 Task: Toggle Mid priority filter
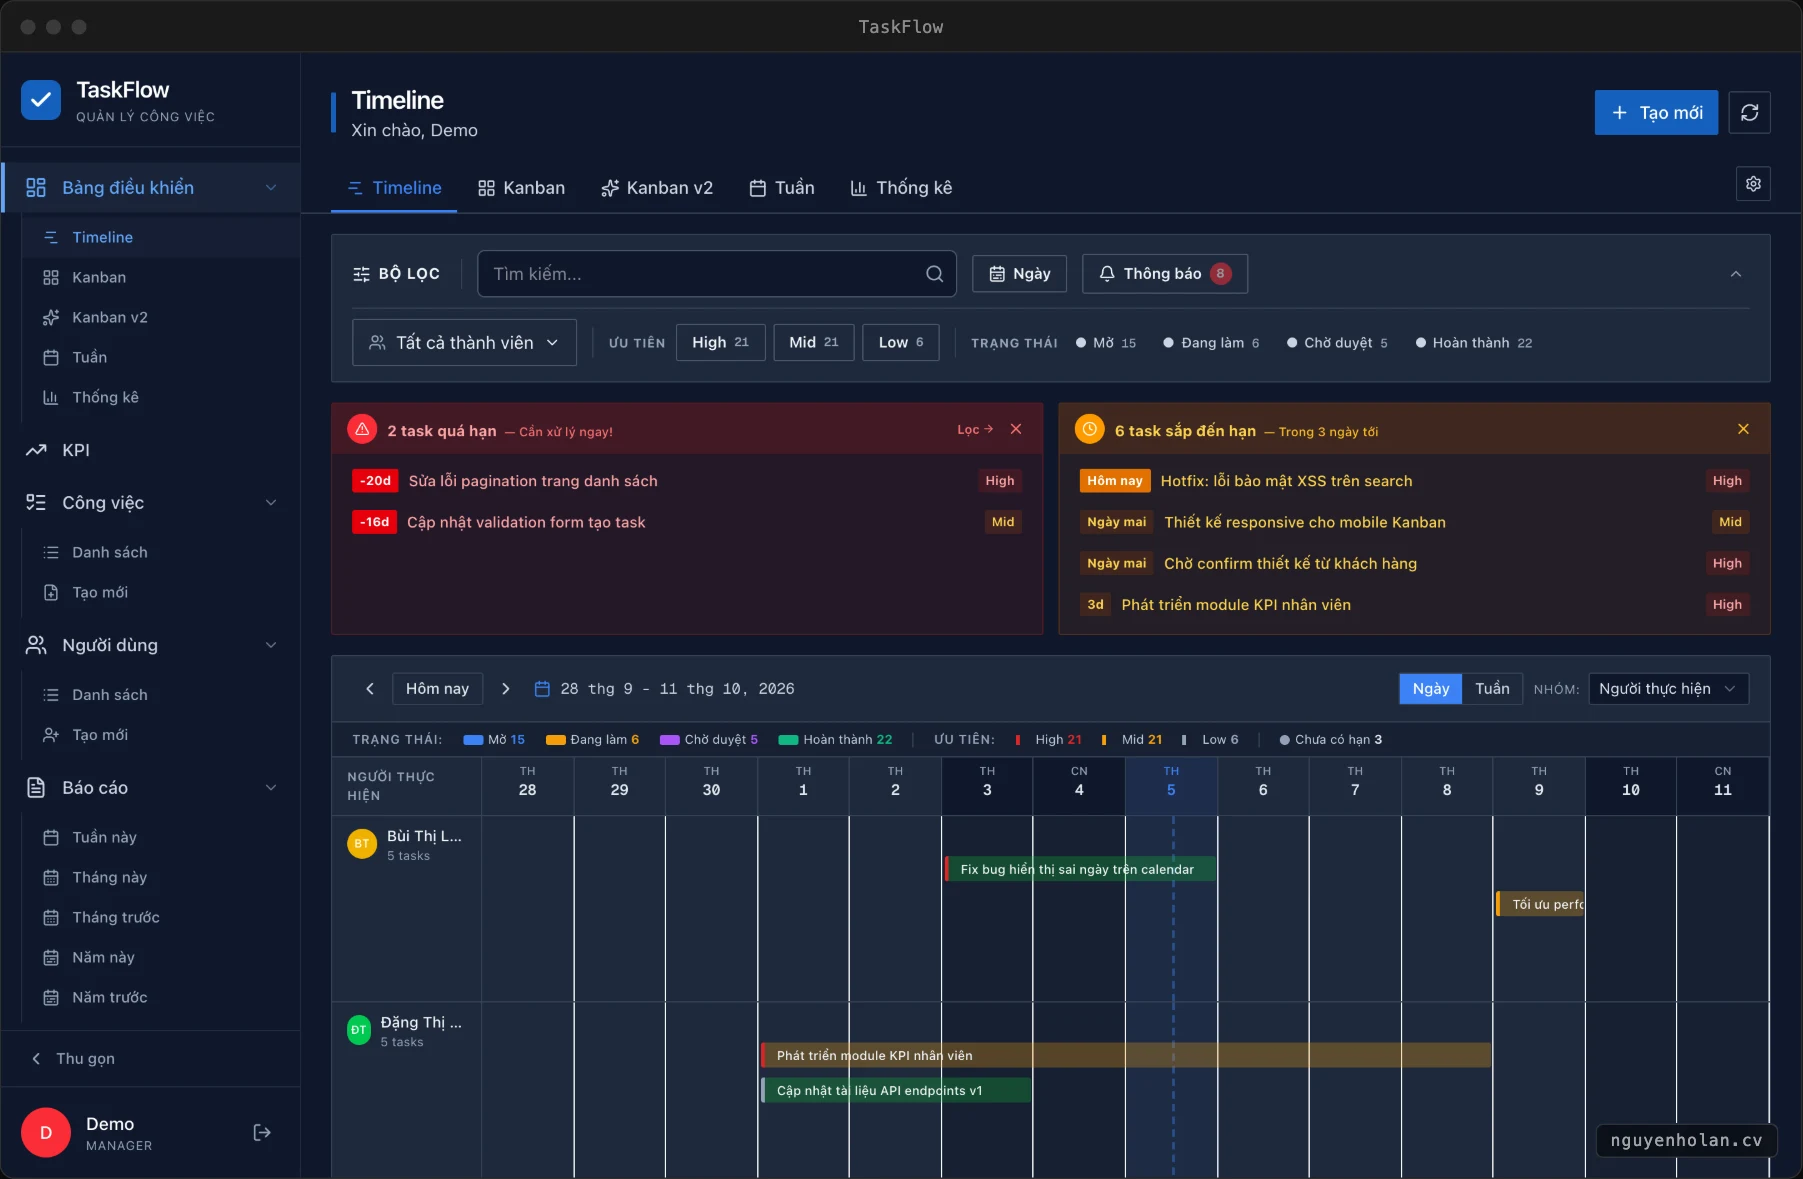(x=813, y=342)
